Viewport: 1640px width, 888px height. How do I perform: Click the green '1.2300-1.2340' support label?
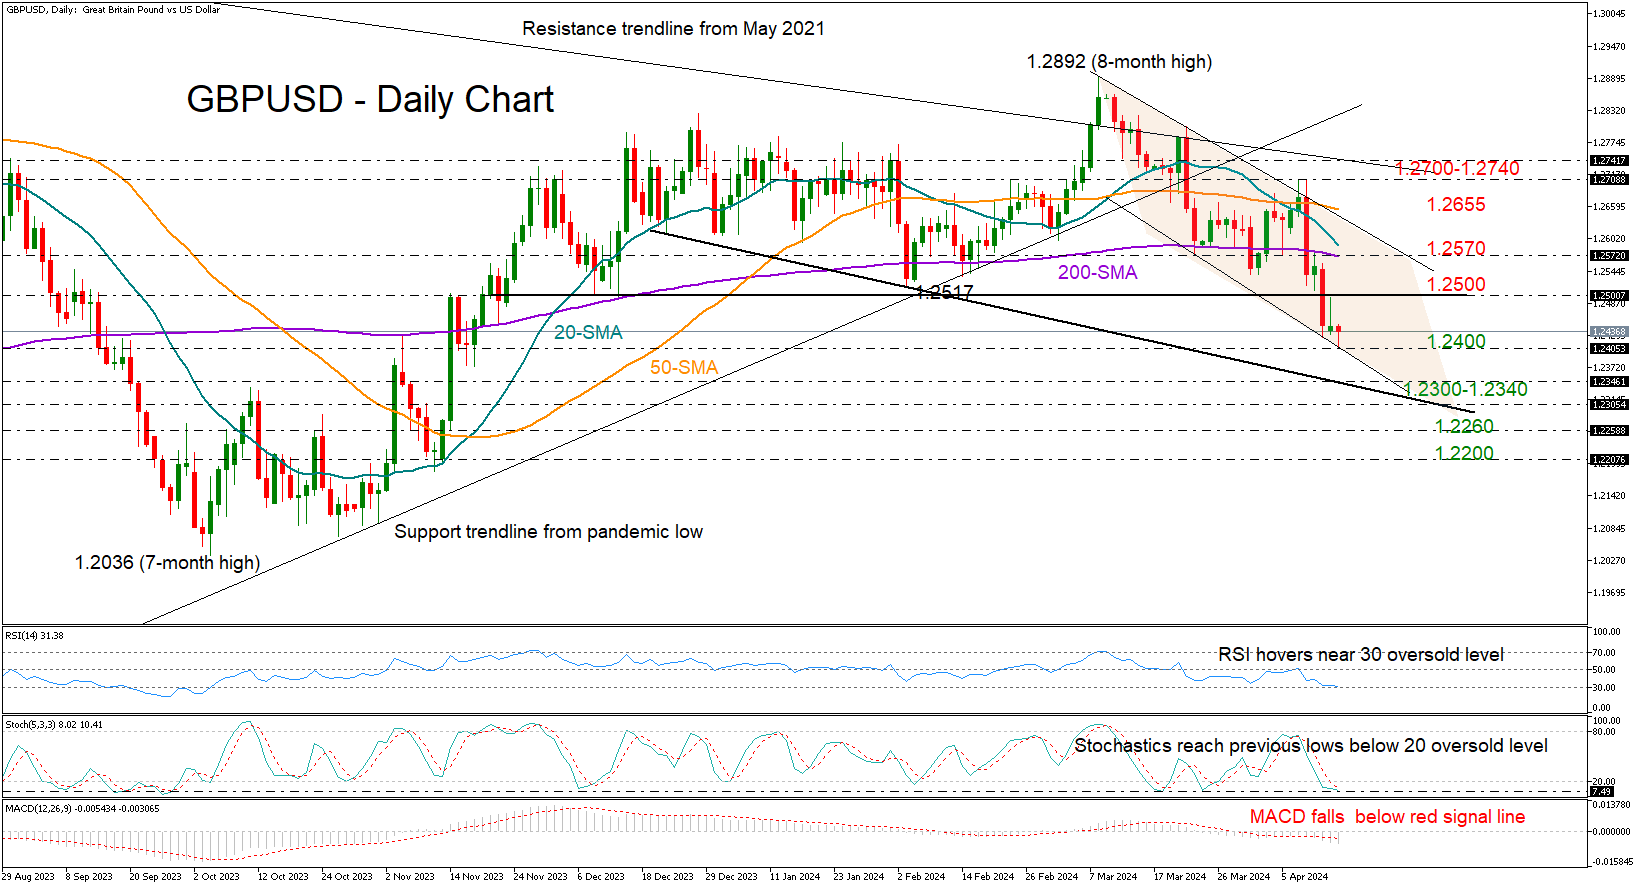coord(1465,389)
